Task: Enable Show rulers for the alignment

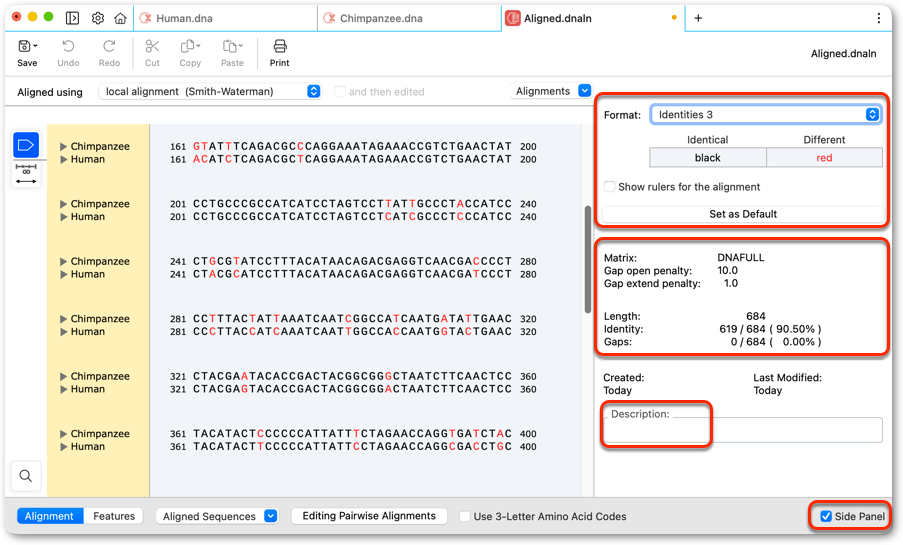Action: 609,187
